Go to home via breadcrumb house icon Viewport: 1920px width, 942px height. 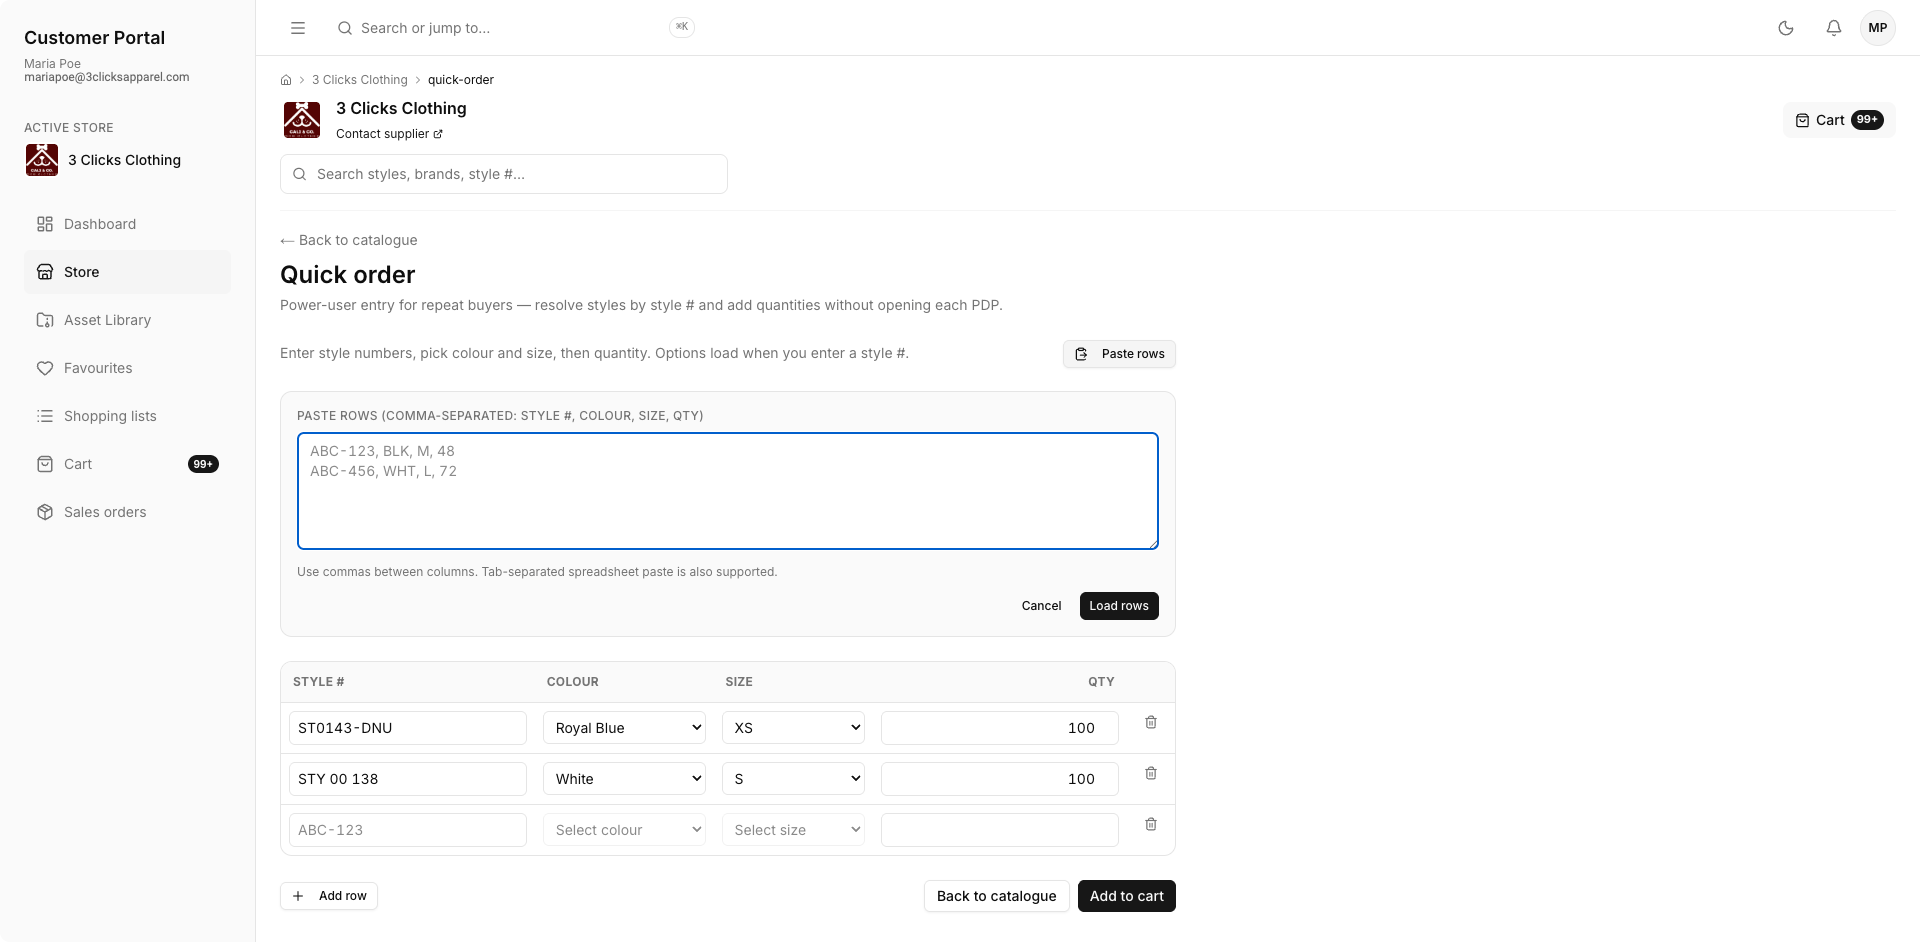(x=286, y=80)
